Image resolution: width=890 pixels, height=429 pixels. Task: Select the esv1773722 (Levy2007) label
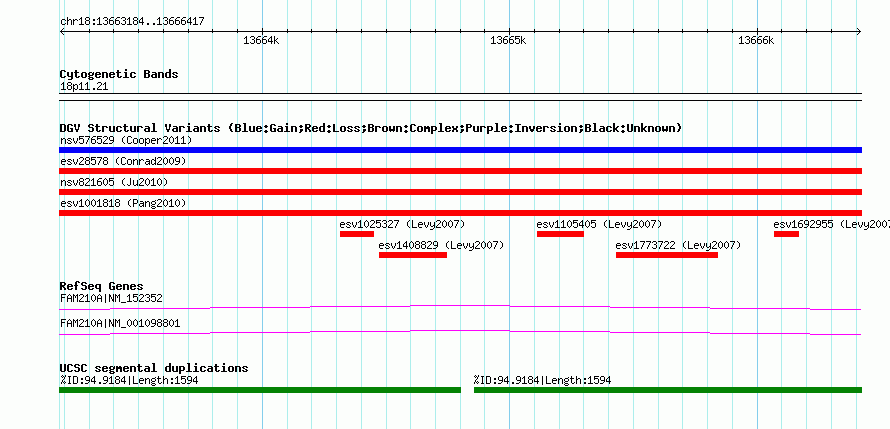tap(678, 245)
